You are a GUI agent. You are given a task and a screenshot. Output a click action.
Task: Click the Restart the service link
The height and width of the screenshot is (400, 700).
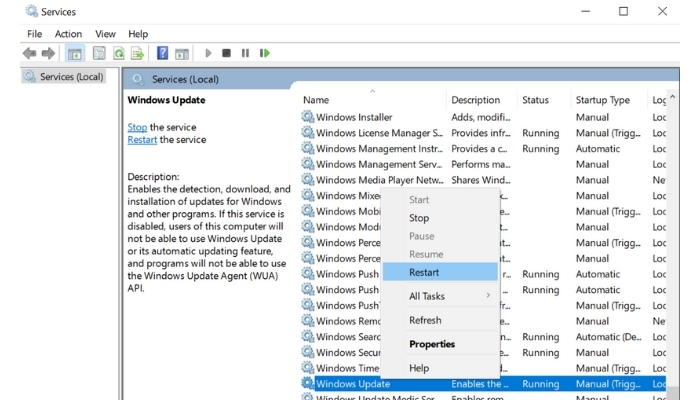[142, 140]
